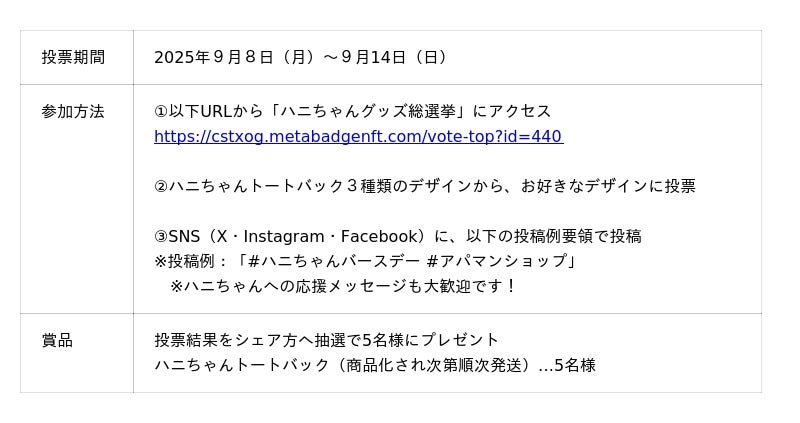Click the step ② line about voting for a design

424,186
